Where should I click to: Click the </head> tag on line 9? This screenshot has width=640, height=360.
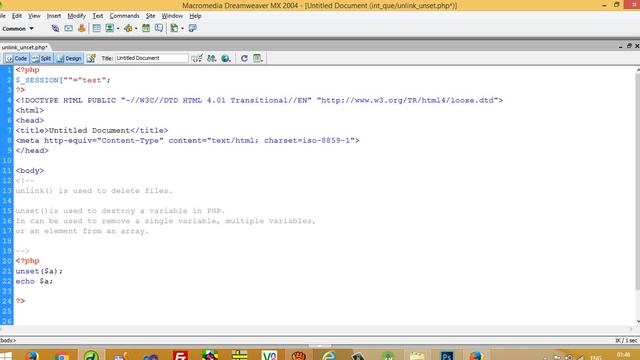pos(32,151)
